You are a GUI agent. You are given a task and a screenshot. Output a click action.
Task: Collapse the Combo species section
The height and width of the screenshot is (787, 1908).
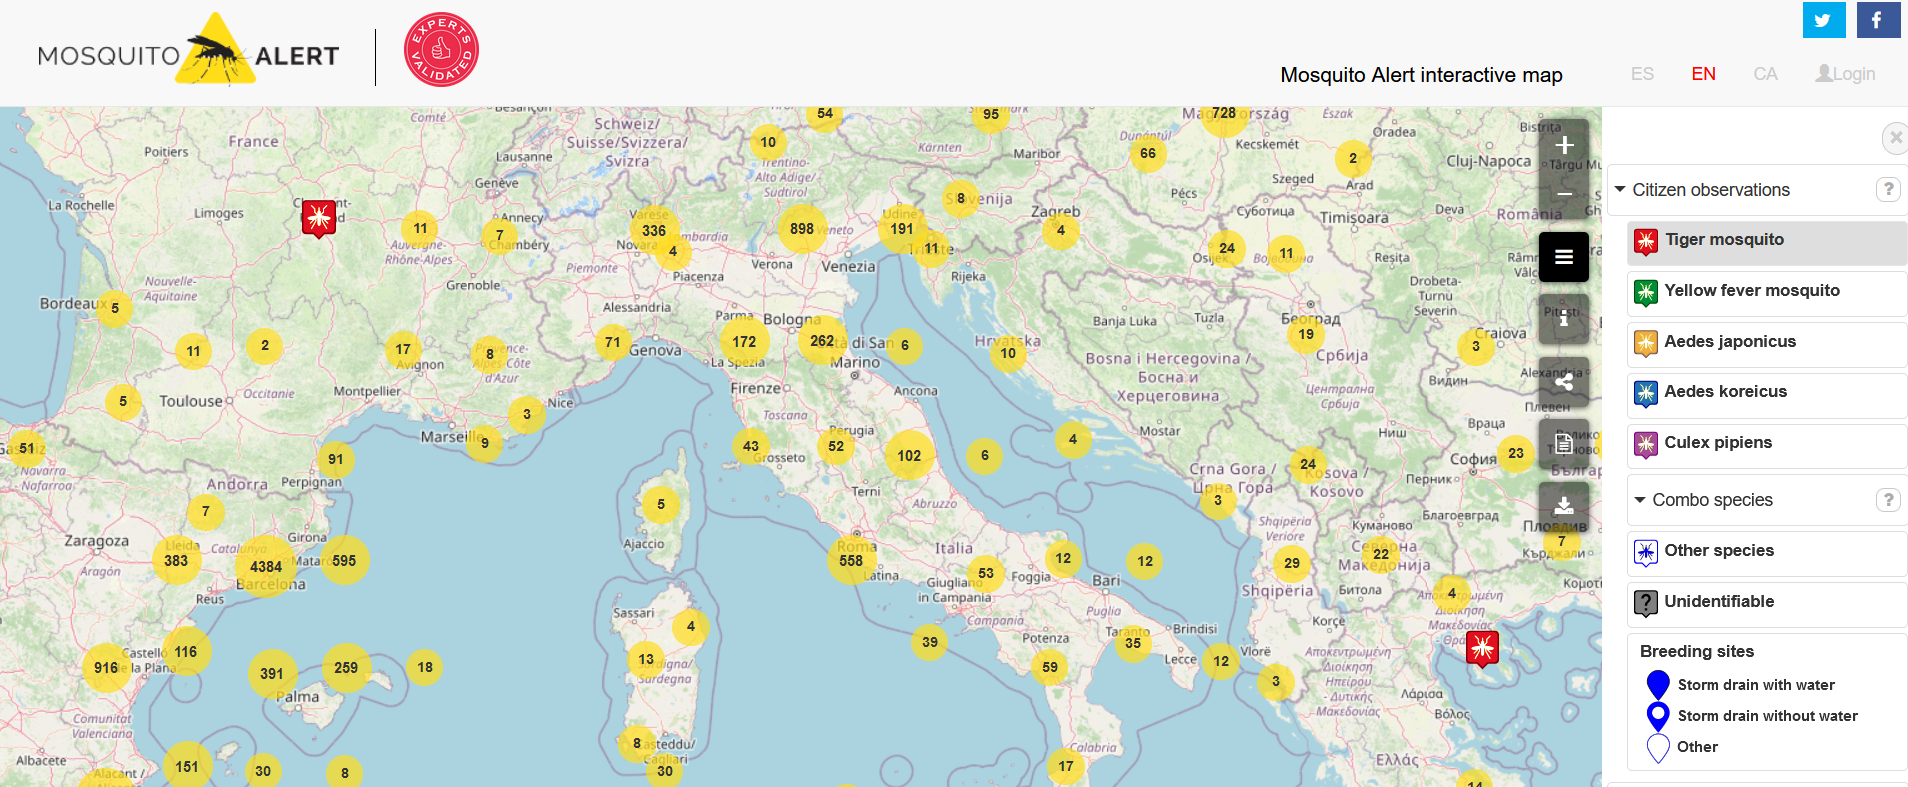pyautogui.click(x=1640, y=500)
